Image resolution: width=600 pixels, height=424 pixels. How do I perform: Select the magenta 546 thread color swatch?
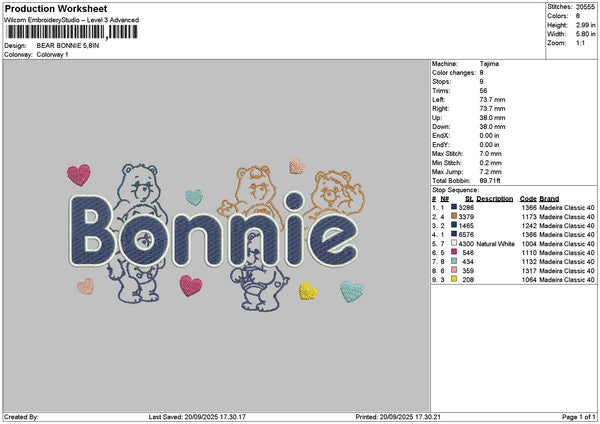coord(455,253)
